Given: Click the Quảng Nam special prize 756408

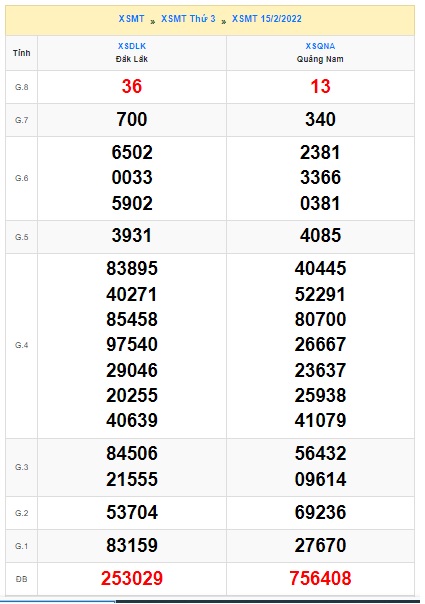Looking at the screenshot, I should point(320,579).
